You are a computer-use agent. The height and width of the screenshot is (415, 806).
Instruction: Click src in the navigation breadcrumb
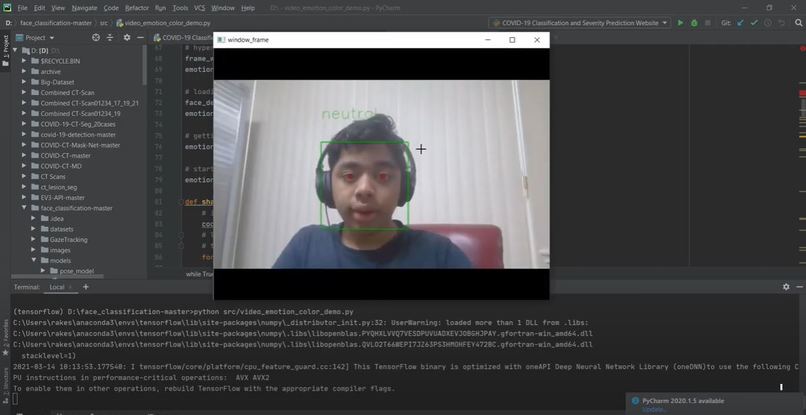click(x=104, y=23)
